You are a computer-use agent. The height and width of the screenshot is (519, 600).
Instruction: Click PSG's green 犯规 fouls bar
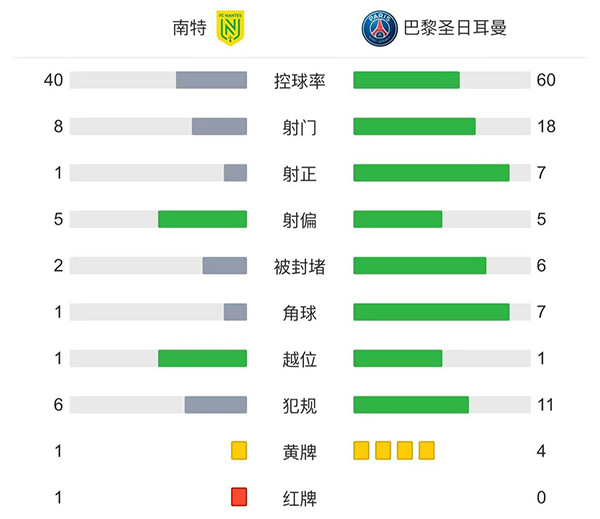pyautogui.click(x=411, y=405)
